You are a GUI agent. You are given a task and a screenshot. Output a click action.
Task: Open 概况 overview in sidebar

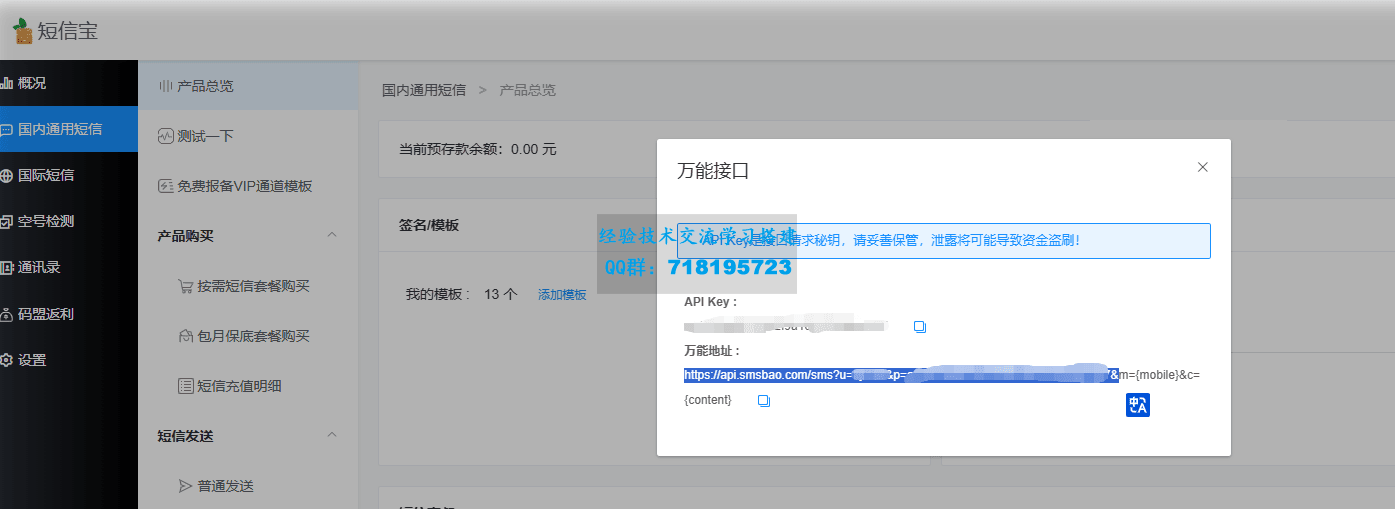pyautogui.click(x=32, y=83)
